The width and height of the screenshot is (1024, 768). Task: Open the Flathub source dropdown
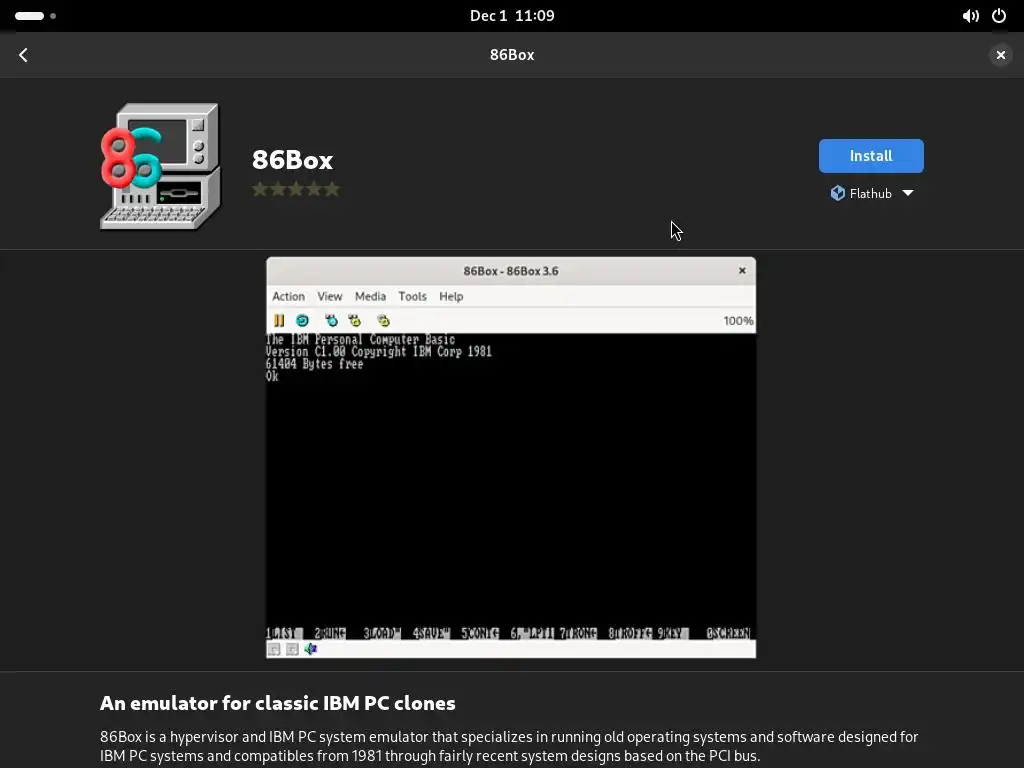[x=871, y=193]
